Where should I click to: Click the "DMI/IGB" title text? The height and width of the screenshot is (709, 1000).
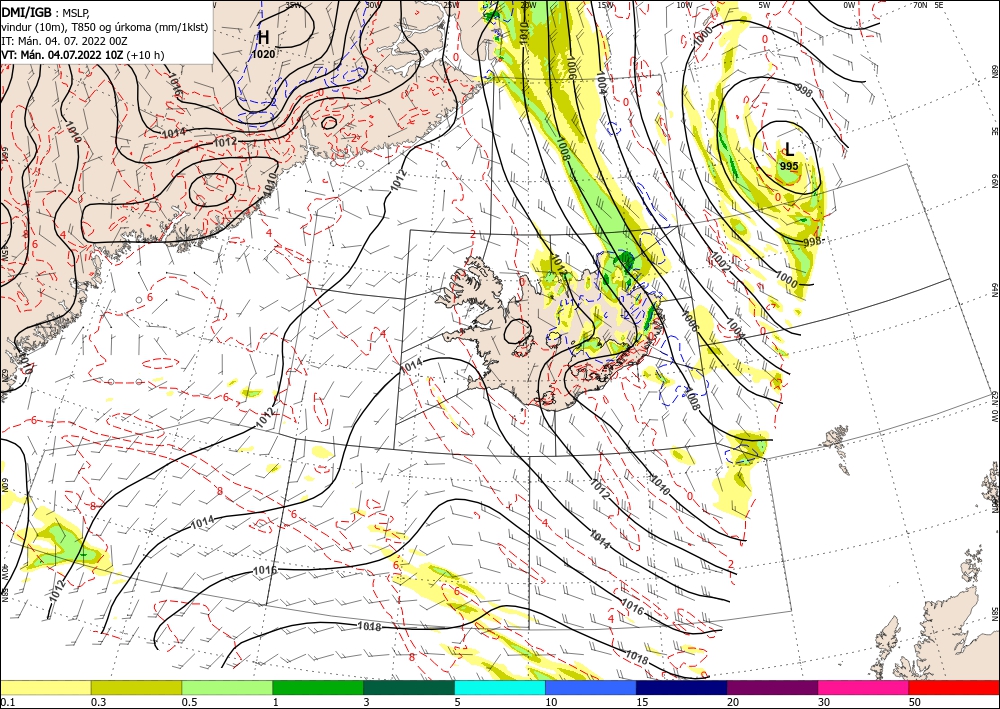(x=26, y=11)
